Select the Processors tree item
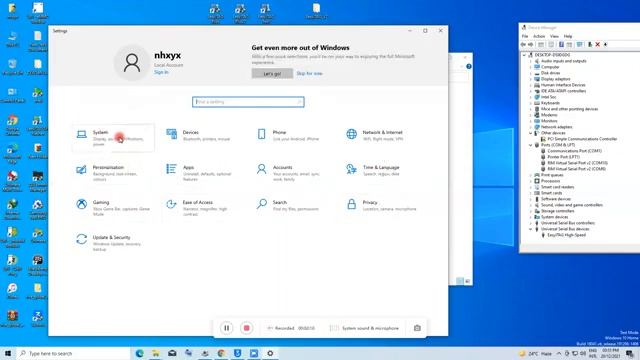Image resolution: width=640 pixels, height=360 pixels. point(550,181)
